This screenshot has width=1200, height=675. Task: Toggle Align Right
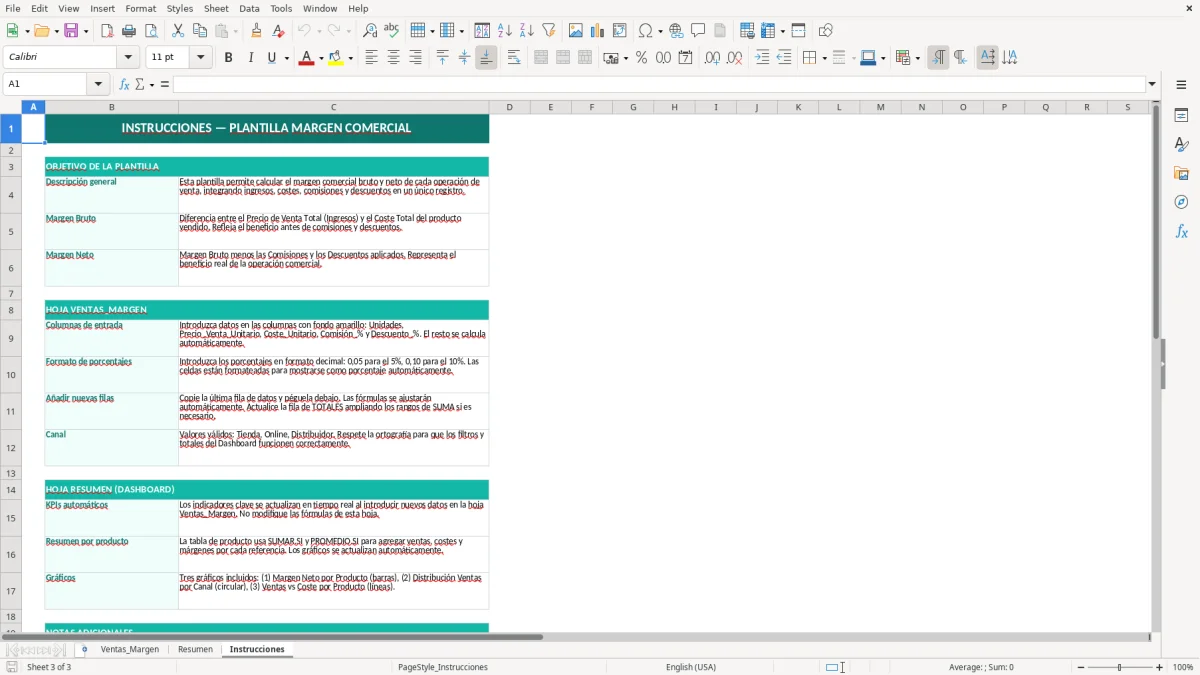(x=415, y=58)
